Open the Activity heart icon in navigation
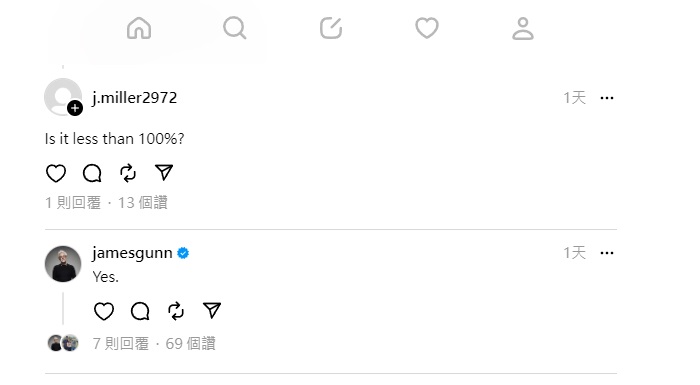The height and width of the screenshot is (385, 700). (427, 28)
